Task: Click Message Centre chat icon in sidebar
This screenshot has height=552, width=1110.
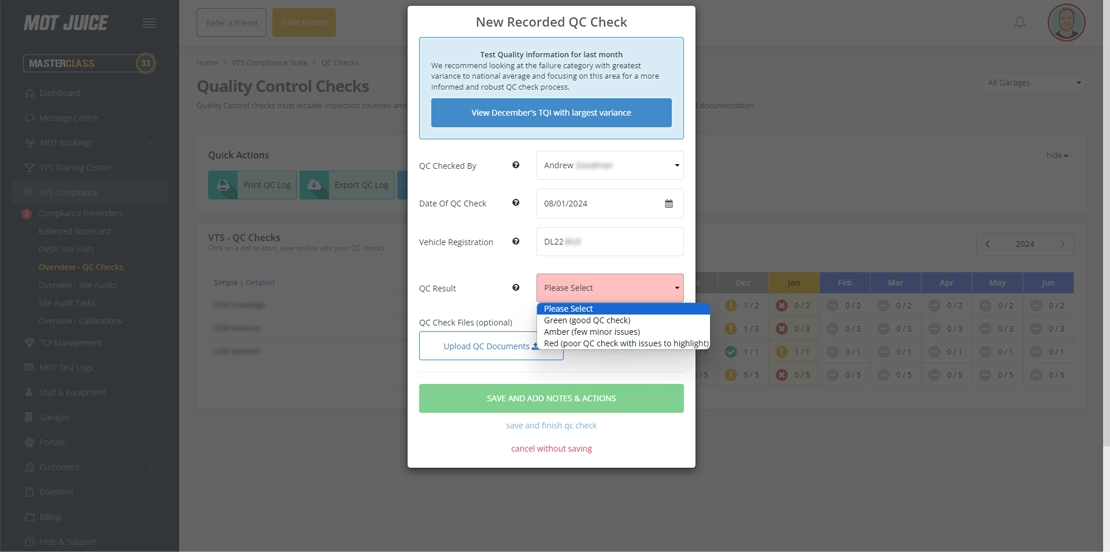Action: tap(29, 117)
